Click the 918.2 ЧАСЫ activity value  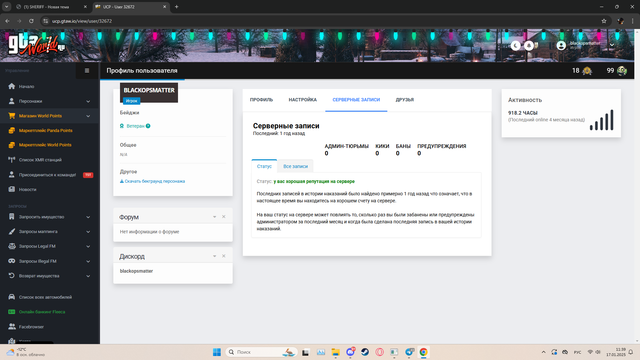point(523,113)
